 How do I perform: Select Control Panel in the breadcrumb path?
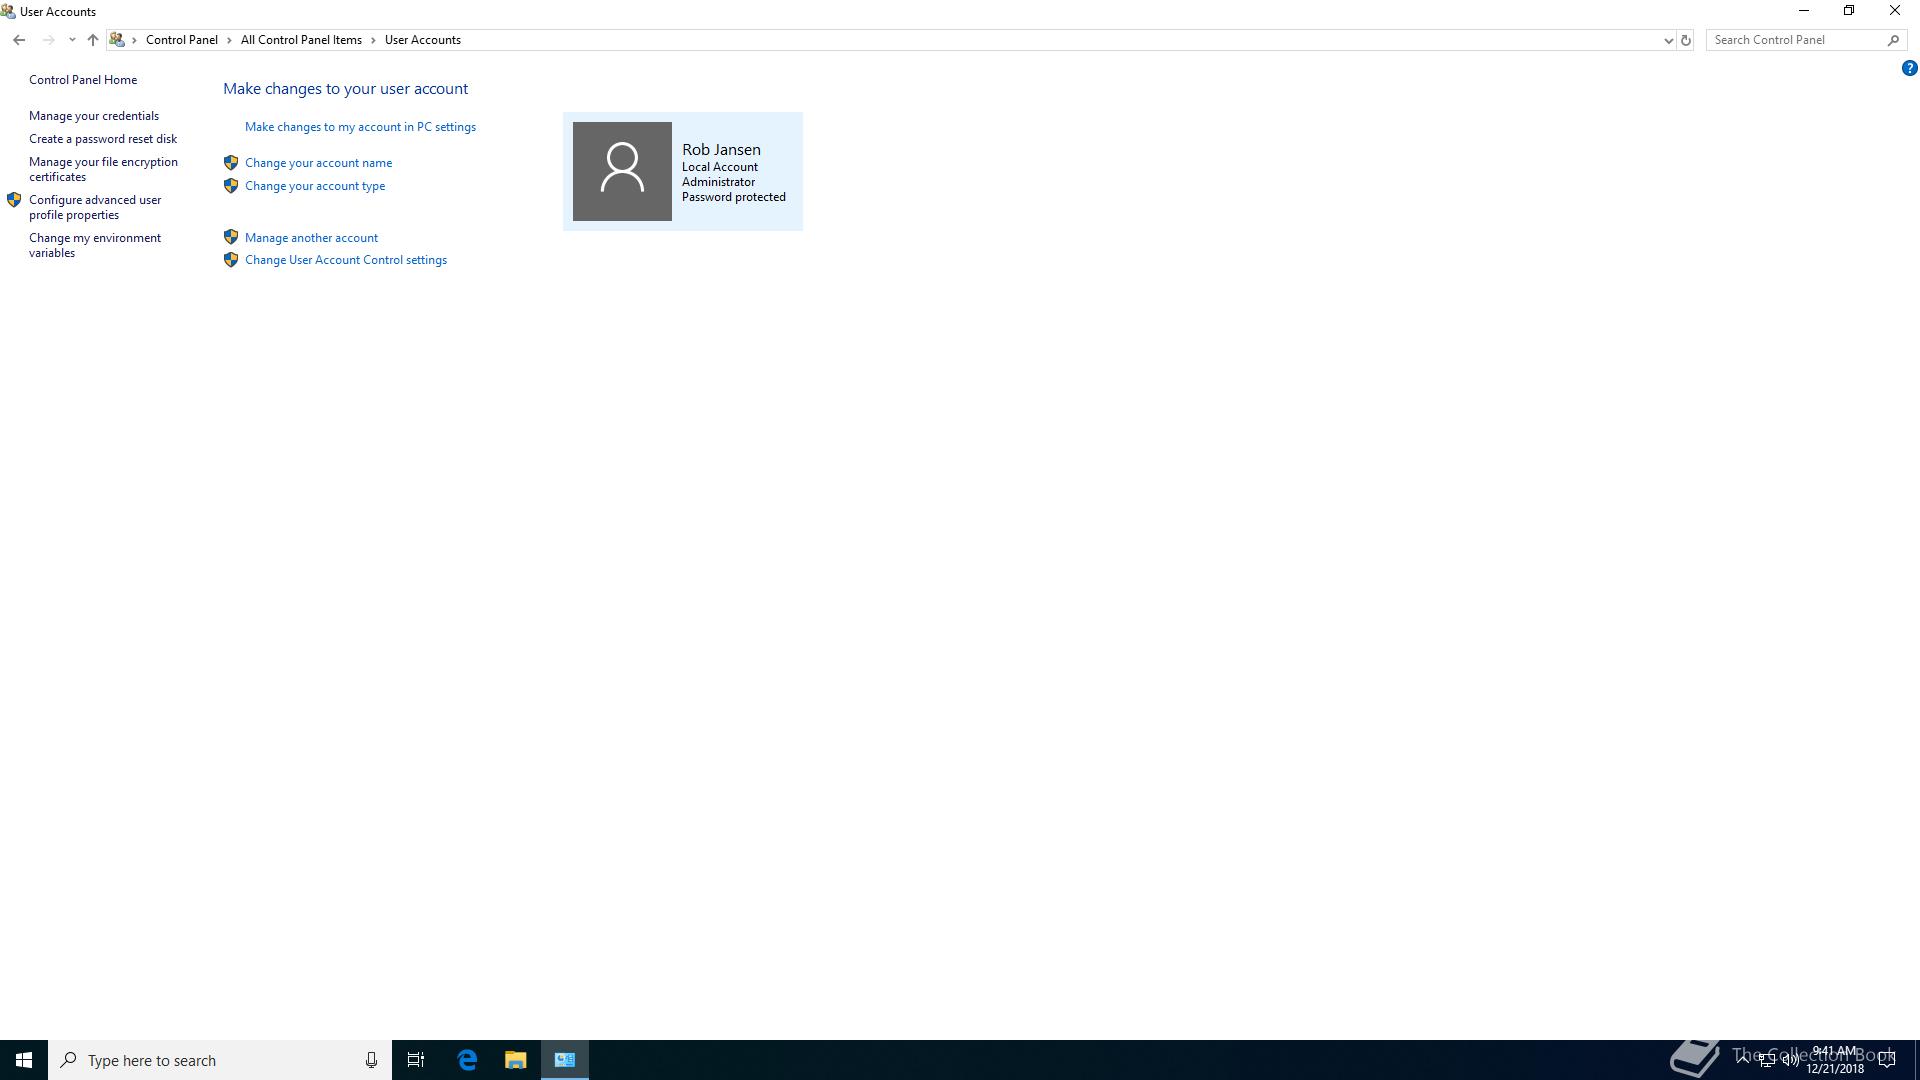181,40
